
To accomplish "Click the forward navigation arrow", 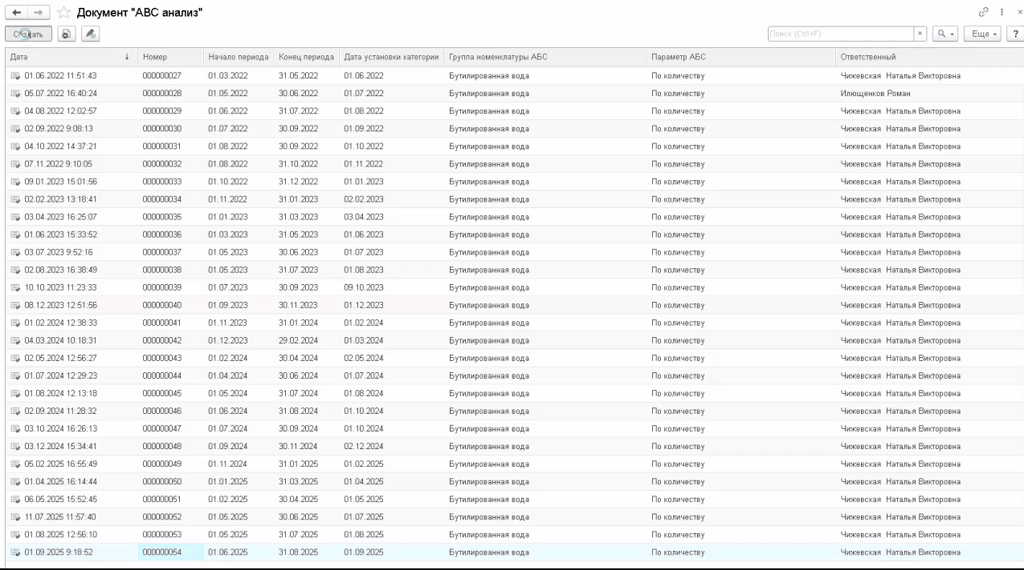I will point(38,12).
